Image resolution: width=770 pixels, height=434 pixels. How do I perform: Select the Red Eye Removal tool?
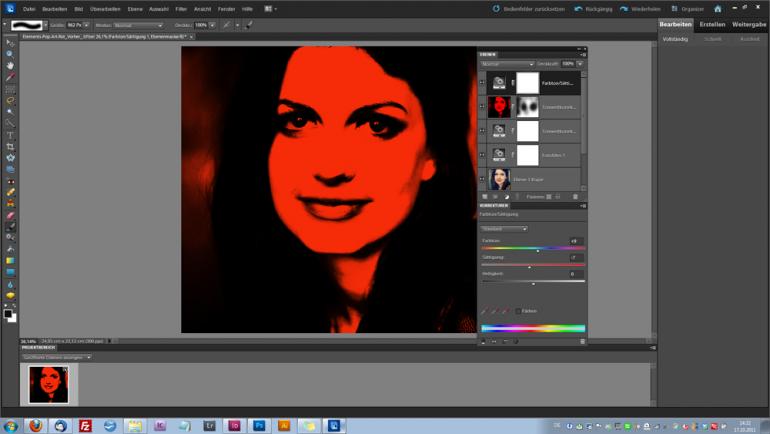(x=10, y=181)
